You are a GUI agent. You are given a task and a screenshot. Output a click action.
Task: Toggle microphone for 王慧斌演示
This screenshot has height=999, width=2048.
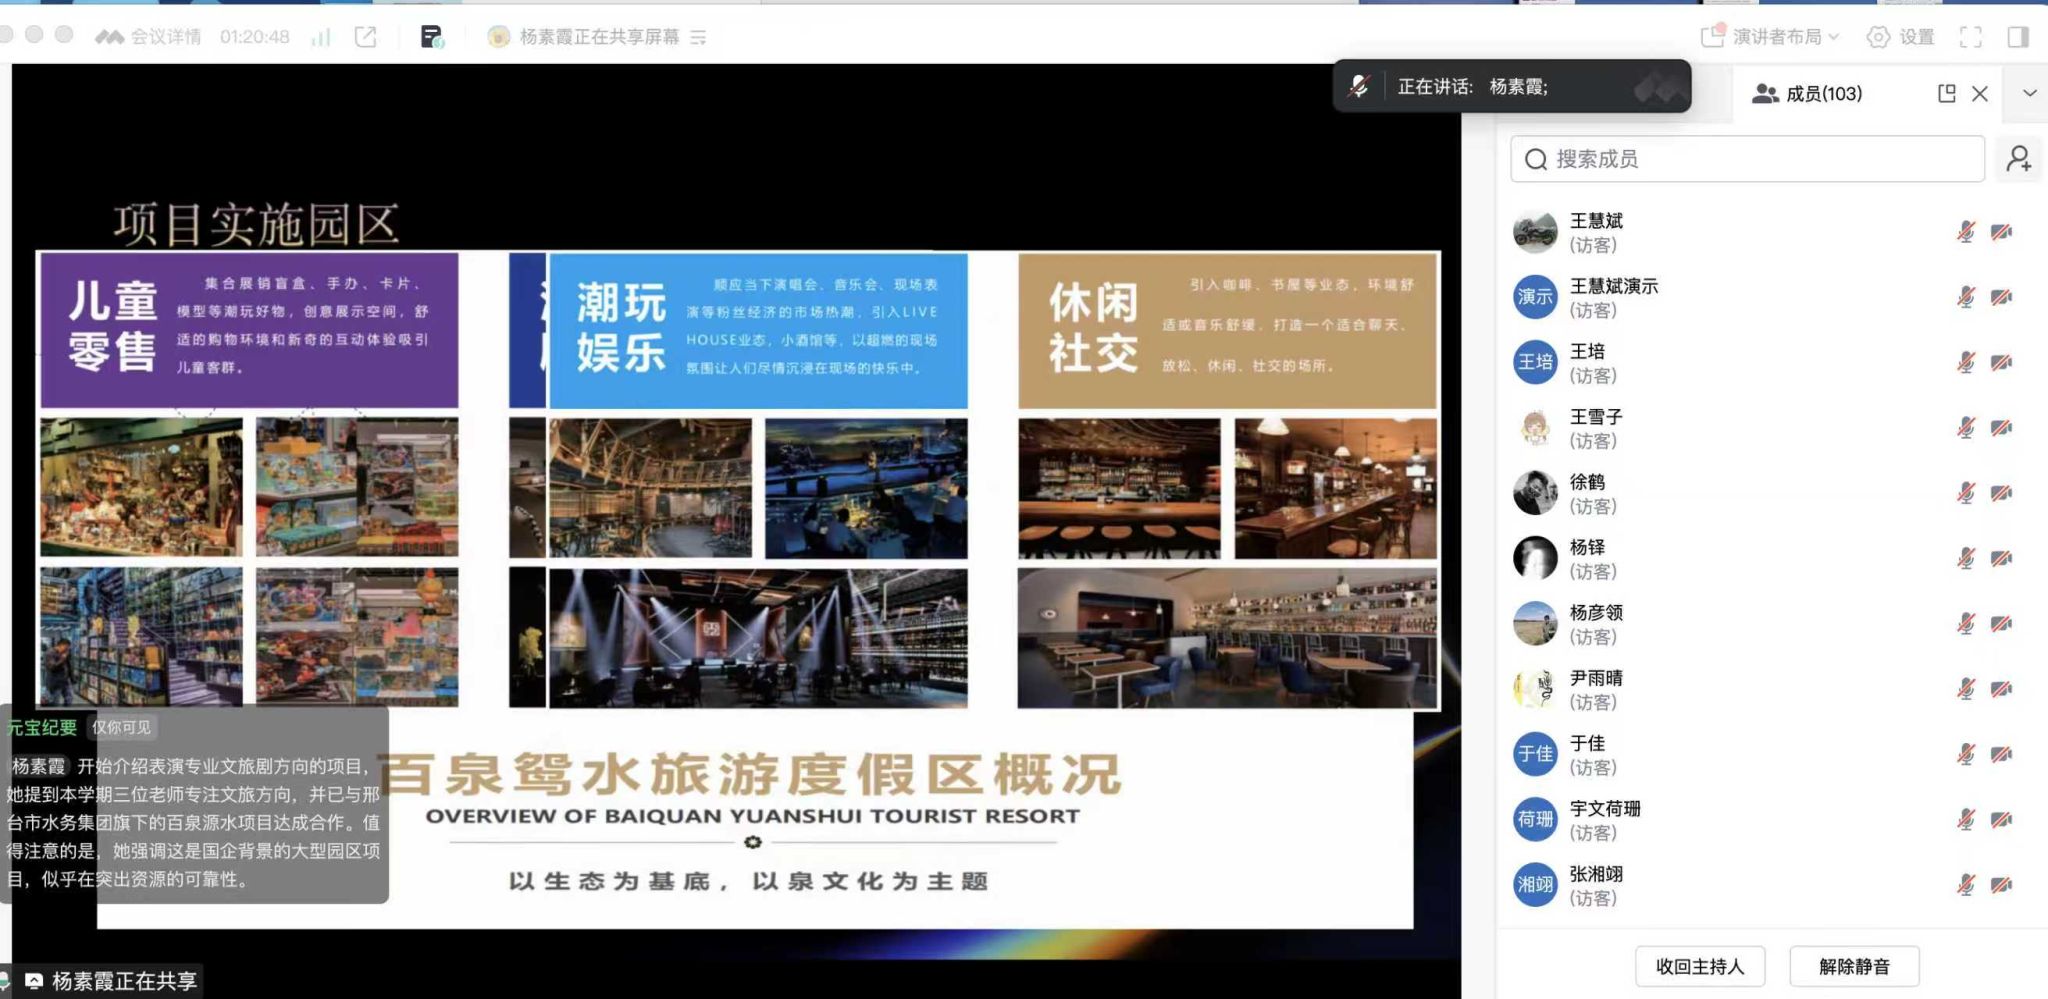click(1966, 297)
